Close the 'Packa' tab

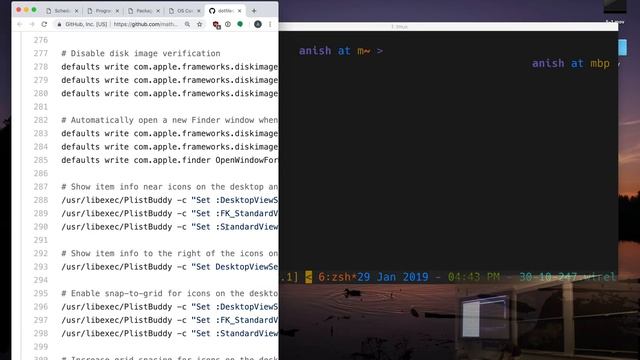point(158,11)
